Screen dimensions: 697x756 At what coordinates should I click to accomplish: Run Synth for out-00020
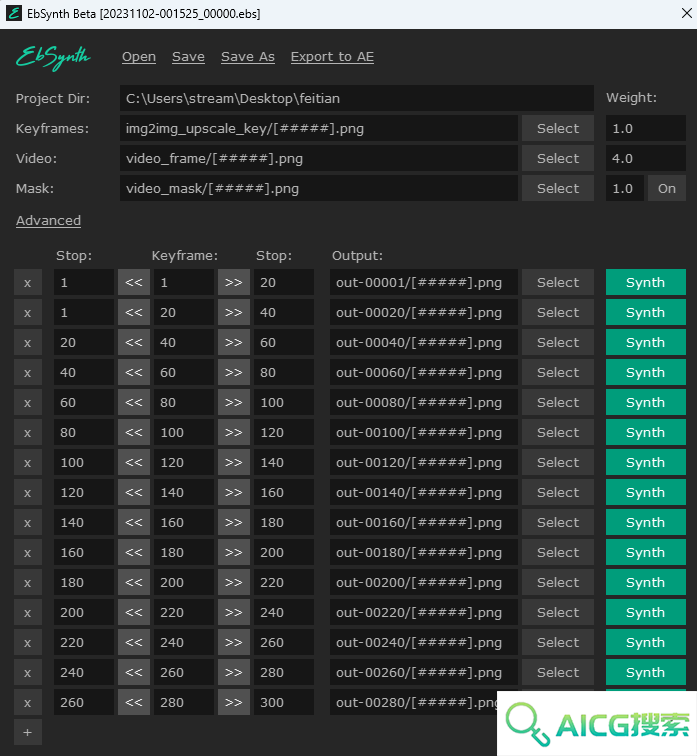pos(645,312)
